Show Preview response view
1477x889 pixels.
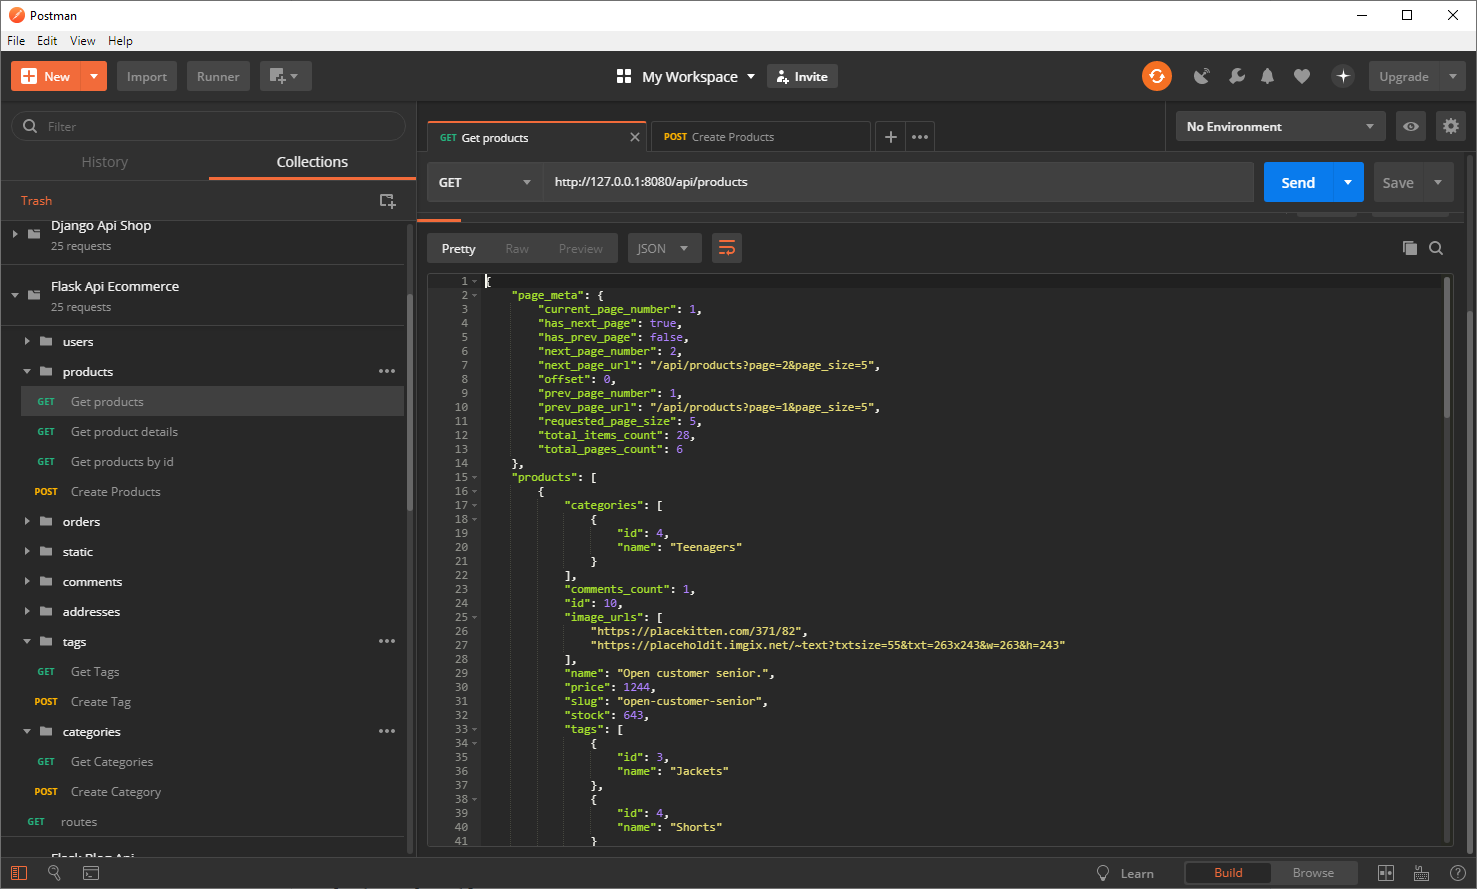tap(581, 248)
